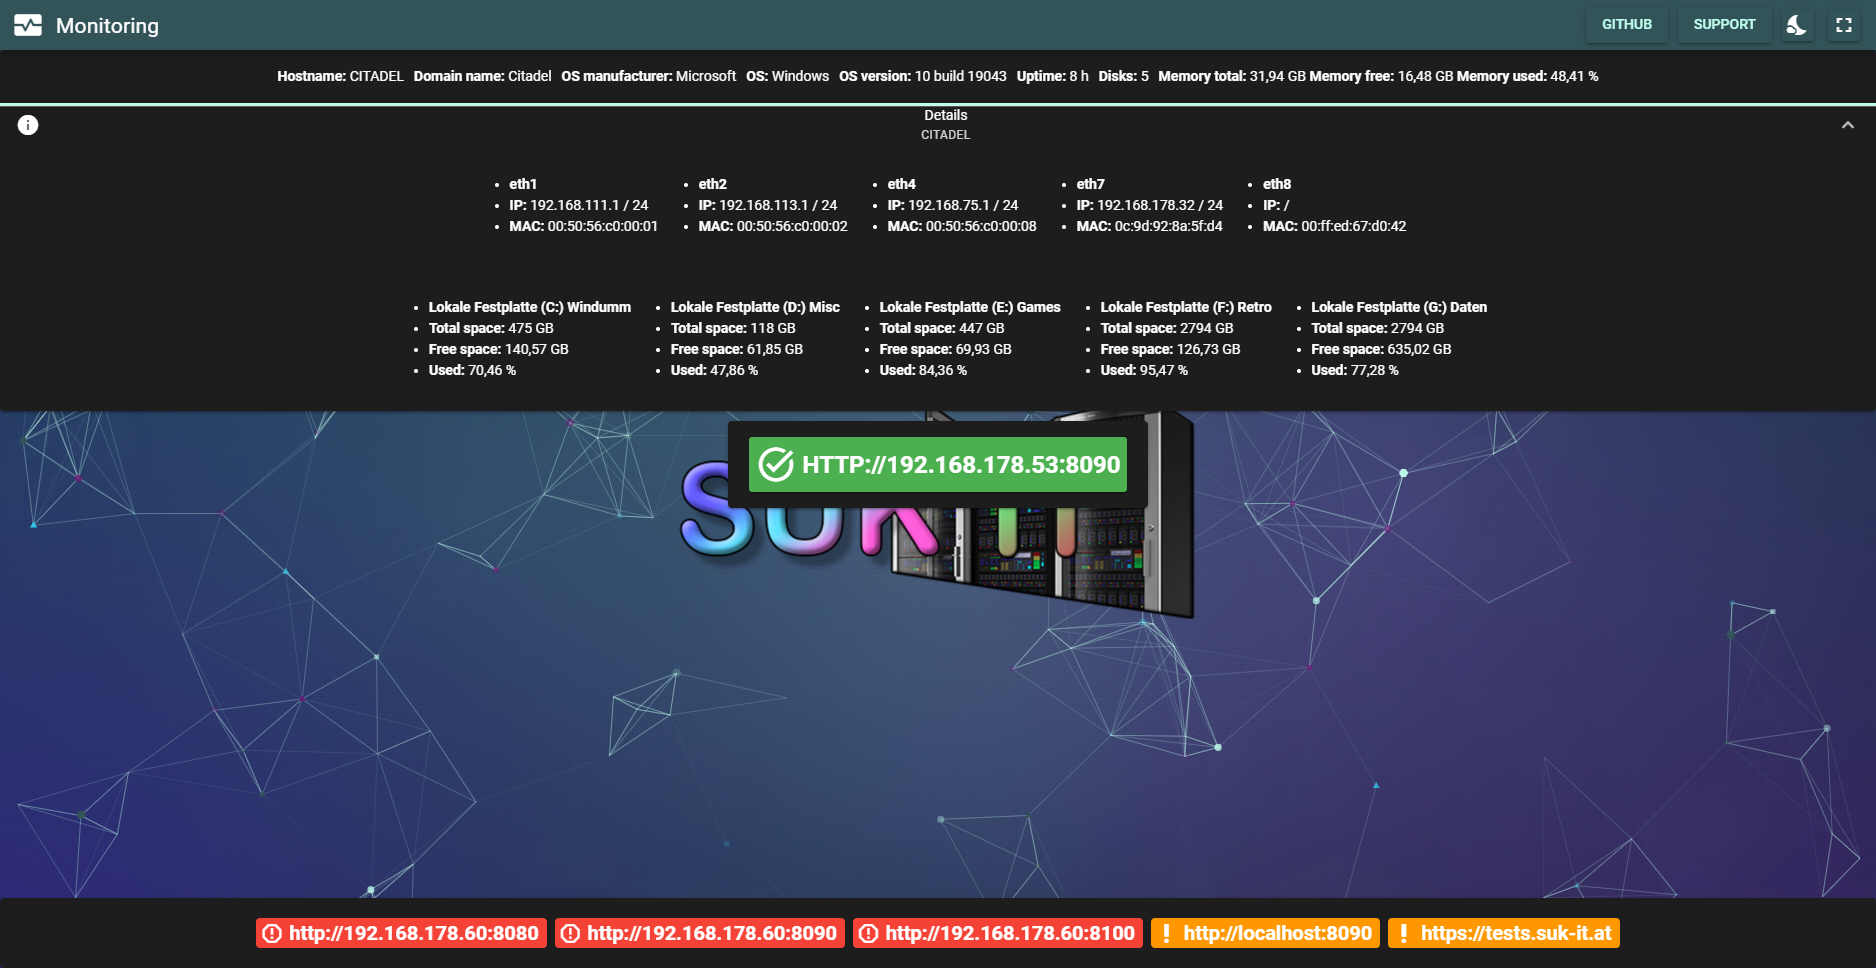1876x968 pixels.
Task: Select OS manufacturer: Microsoft text
Action: pyautogui.click(x=648, y=76)
